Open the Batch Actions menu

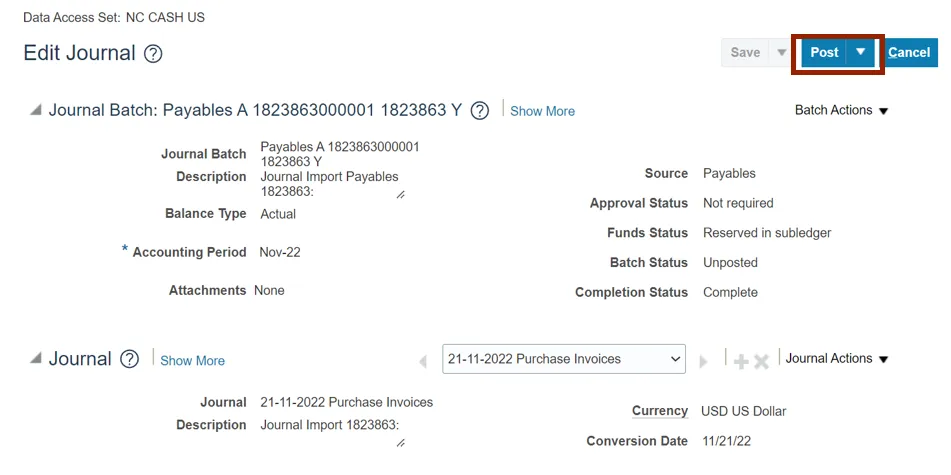[841, 110]
